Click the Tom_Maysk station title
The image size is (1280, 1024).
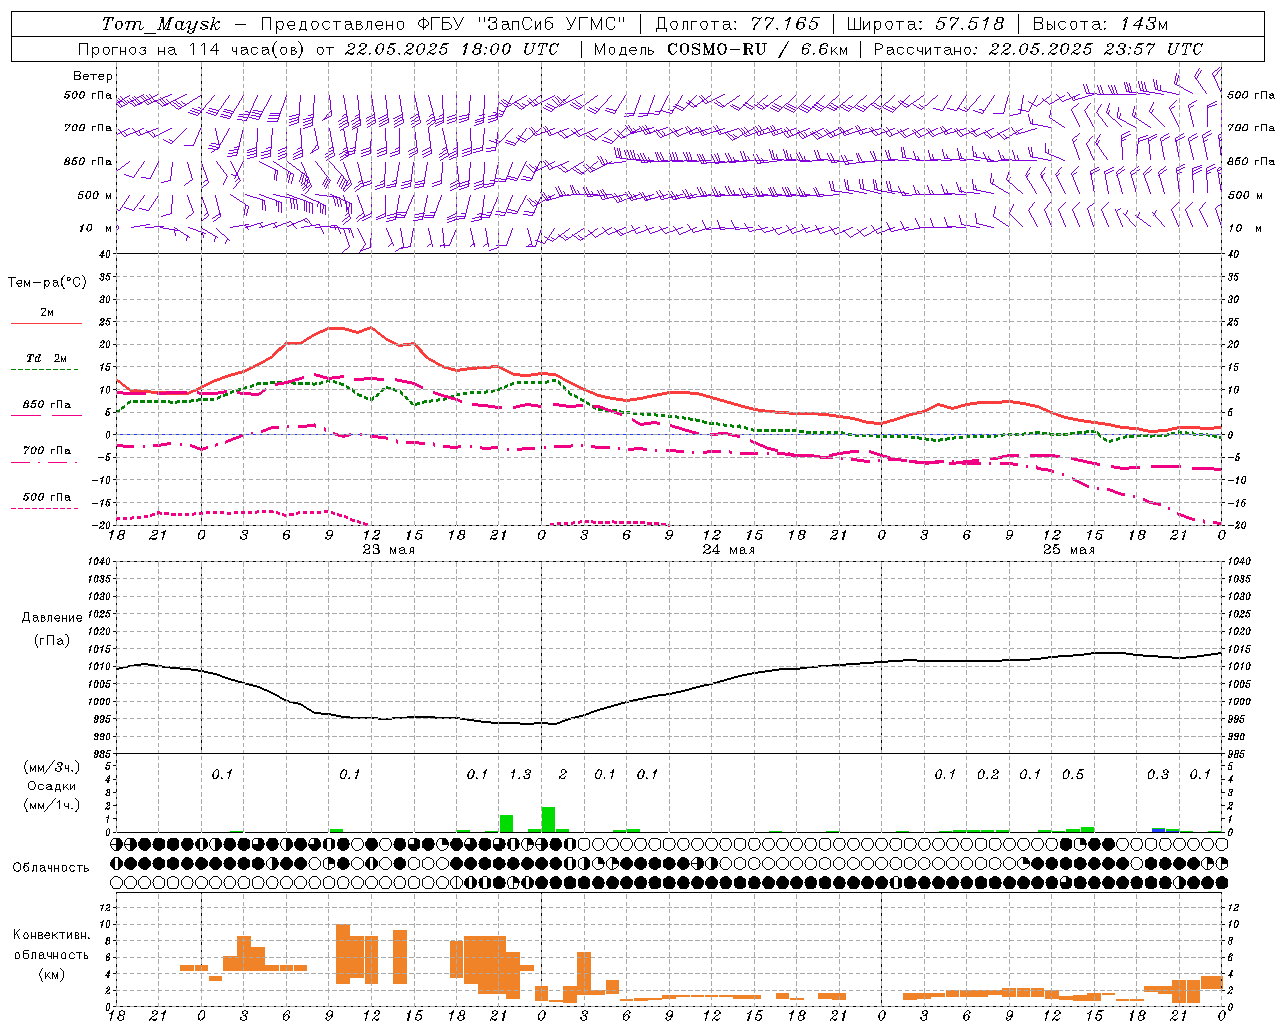coord(161,24)
